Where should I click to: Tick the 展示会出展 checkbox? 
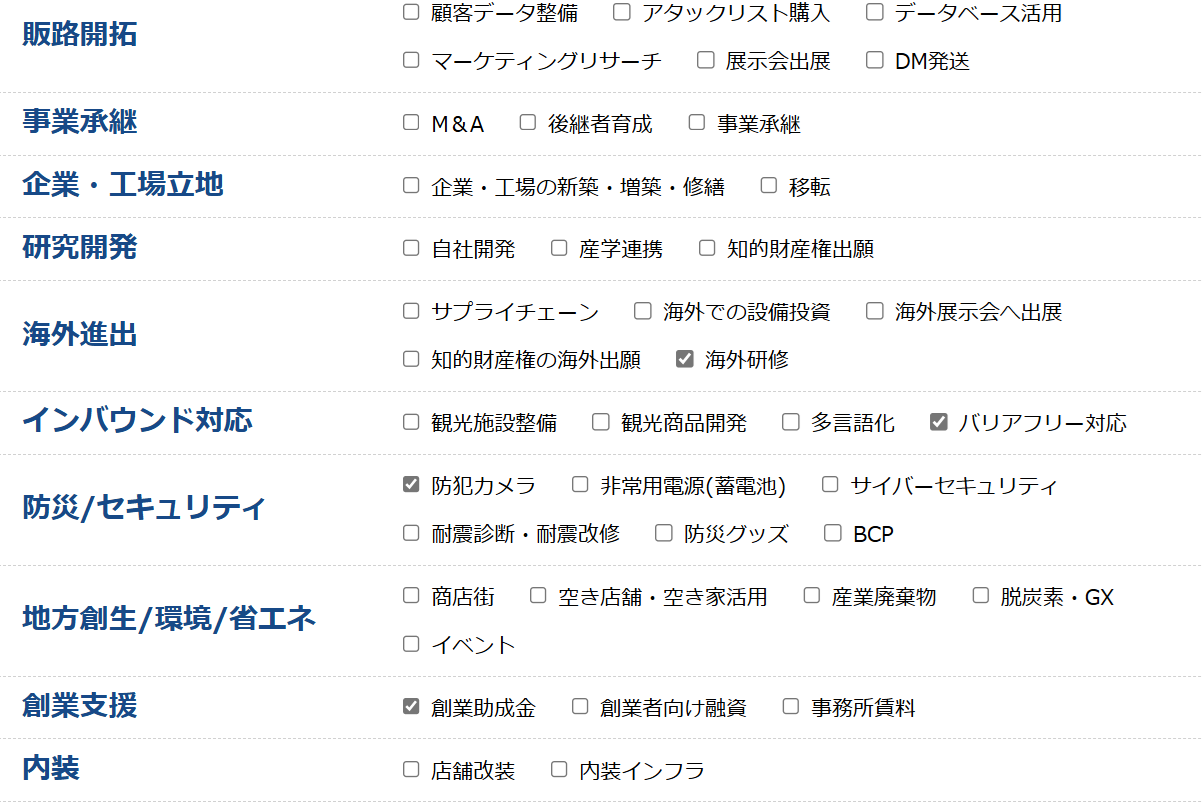pos(706,60)
